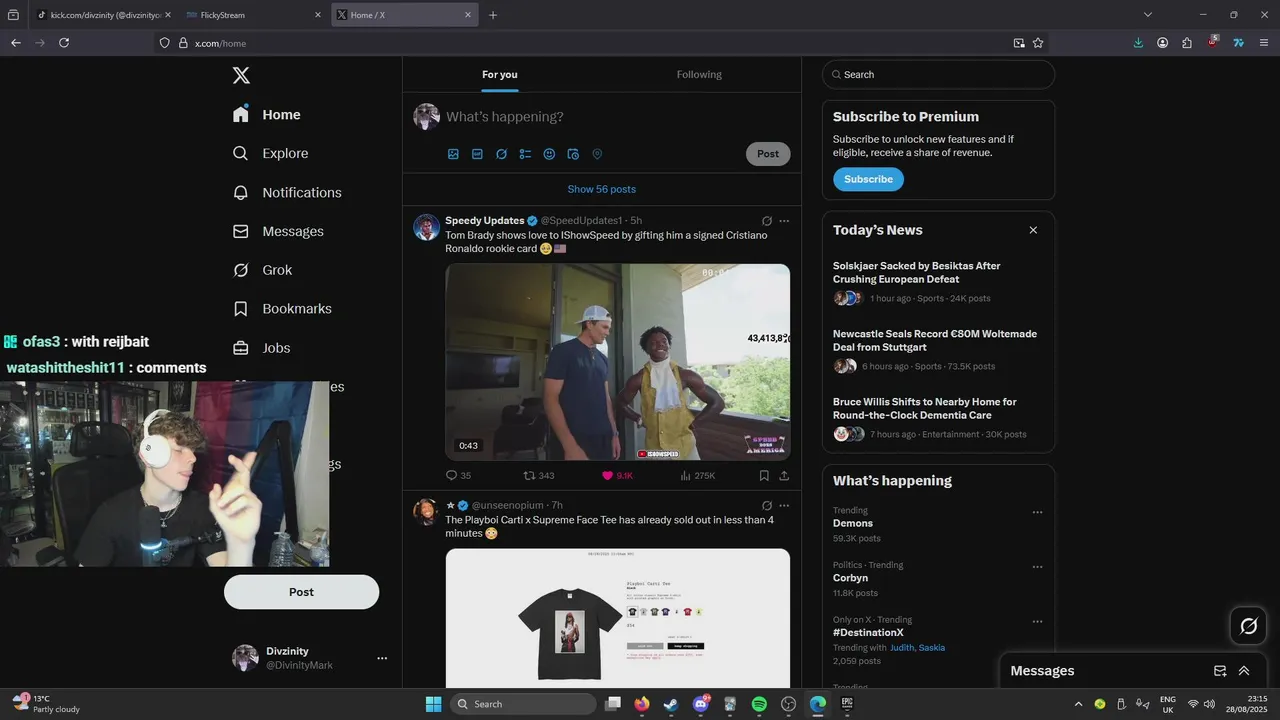Open Grok actions on unseenopium post
1280x720 pixels.
click(x=767, y=506)
